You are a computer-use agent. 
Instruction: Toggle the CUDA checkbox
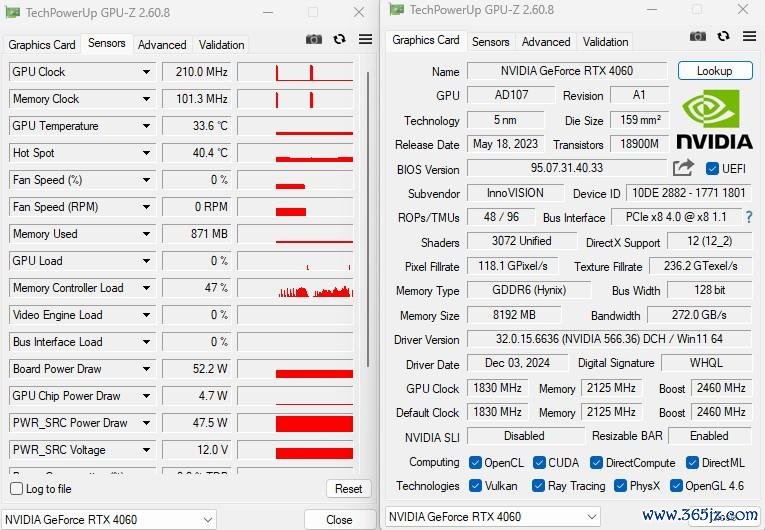[539, 462]
